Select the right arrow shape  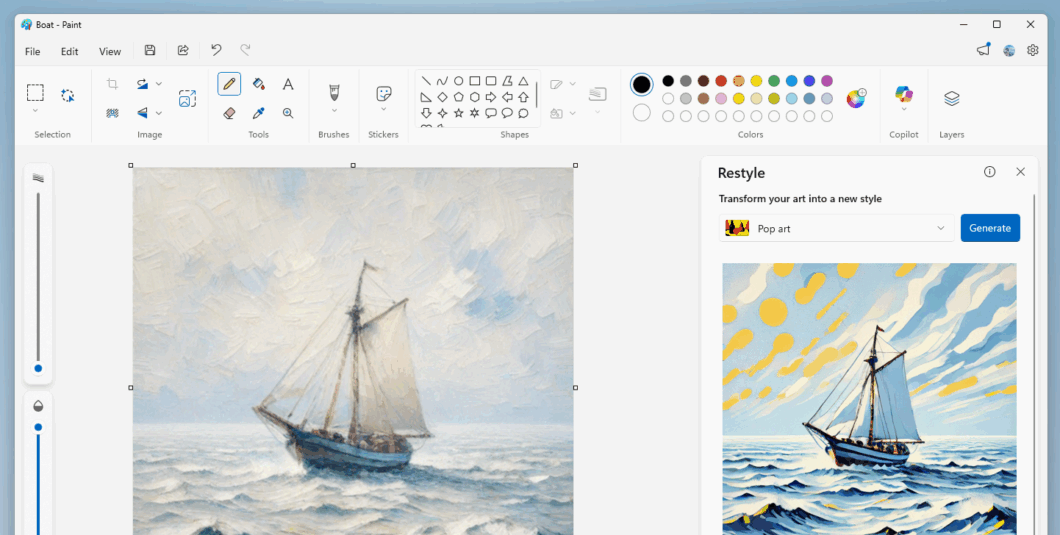tap(491, 97)
